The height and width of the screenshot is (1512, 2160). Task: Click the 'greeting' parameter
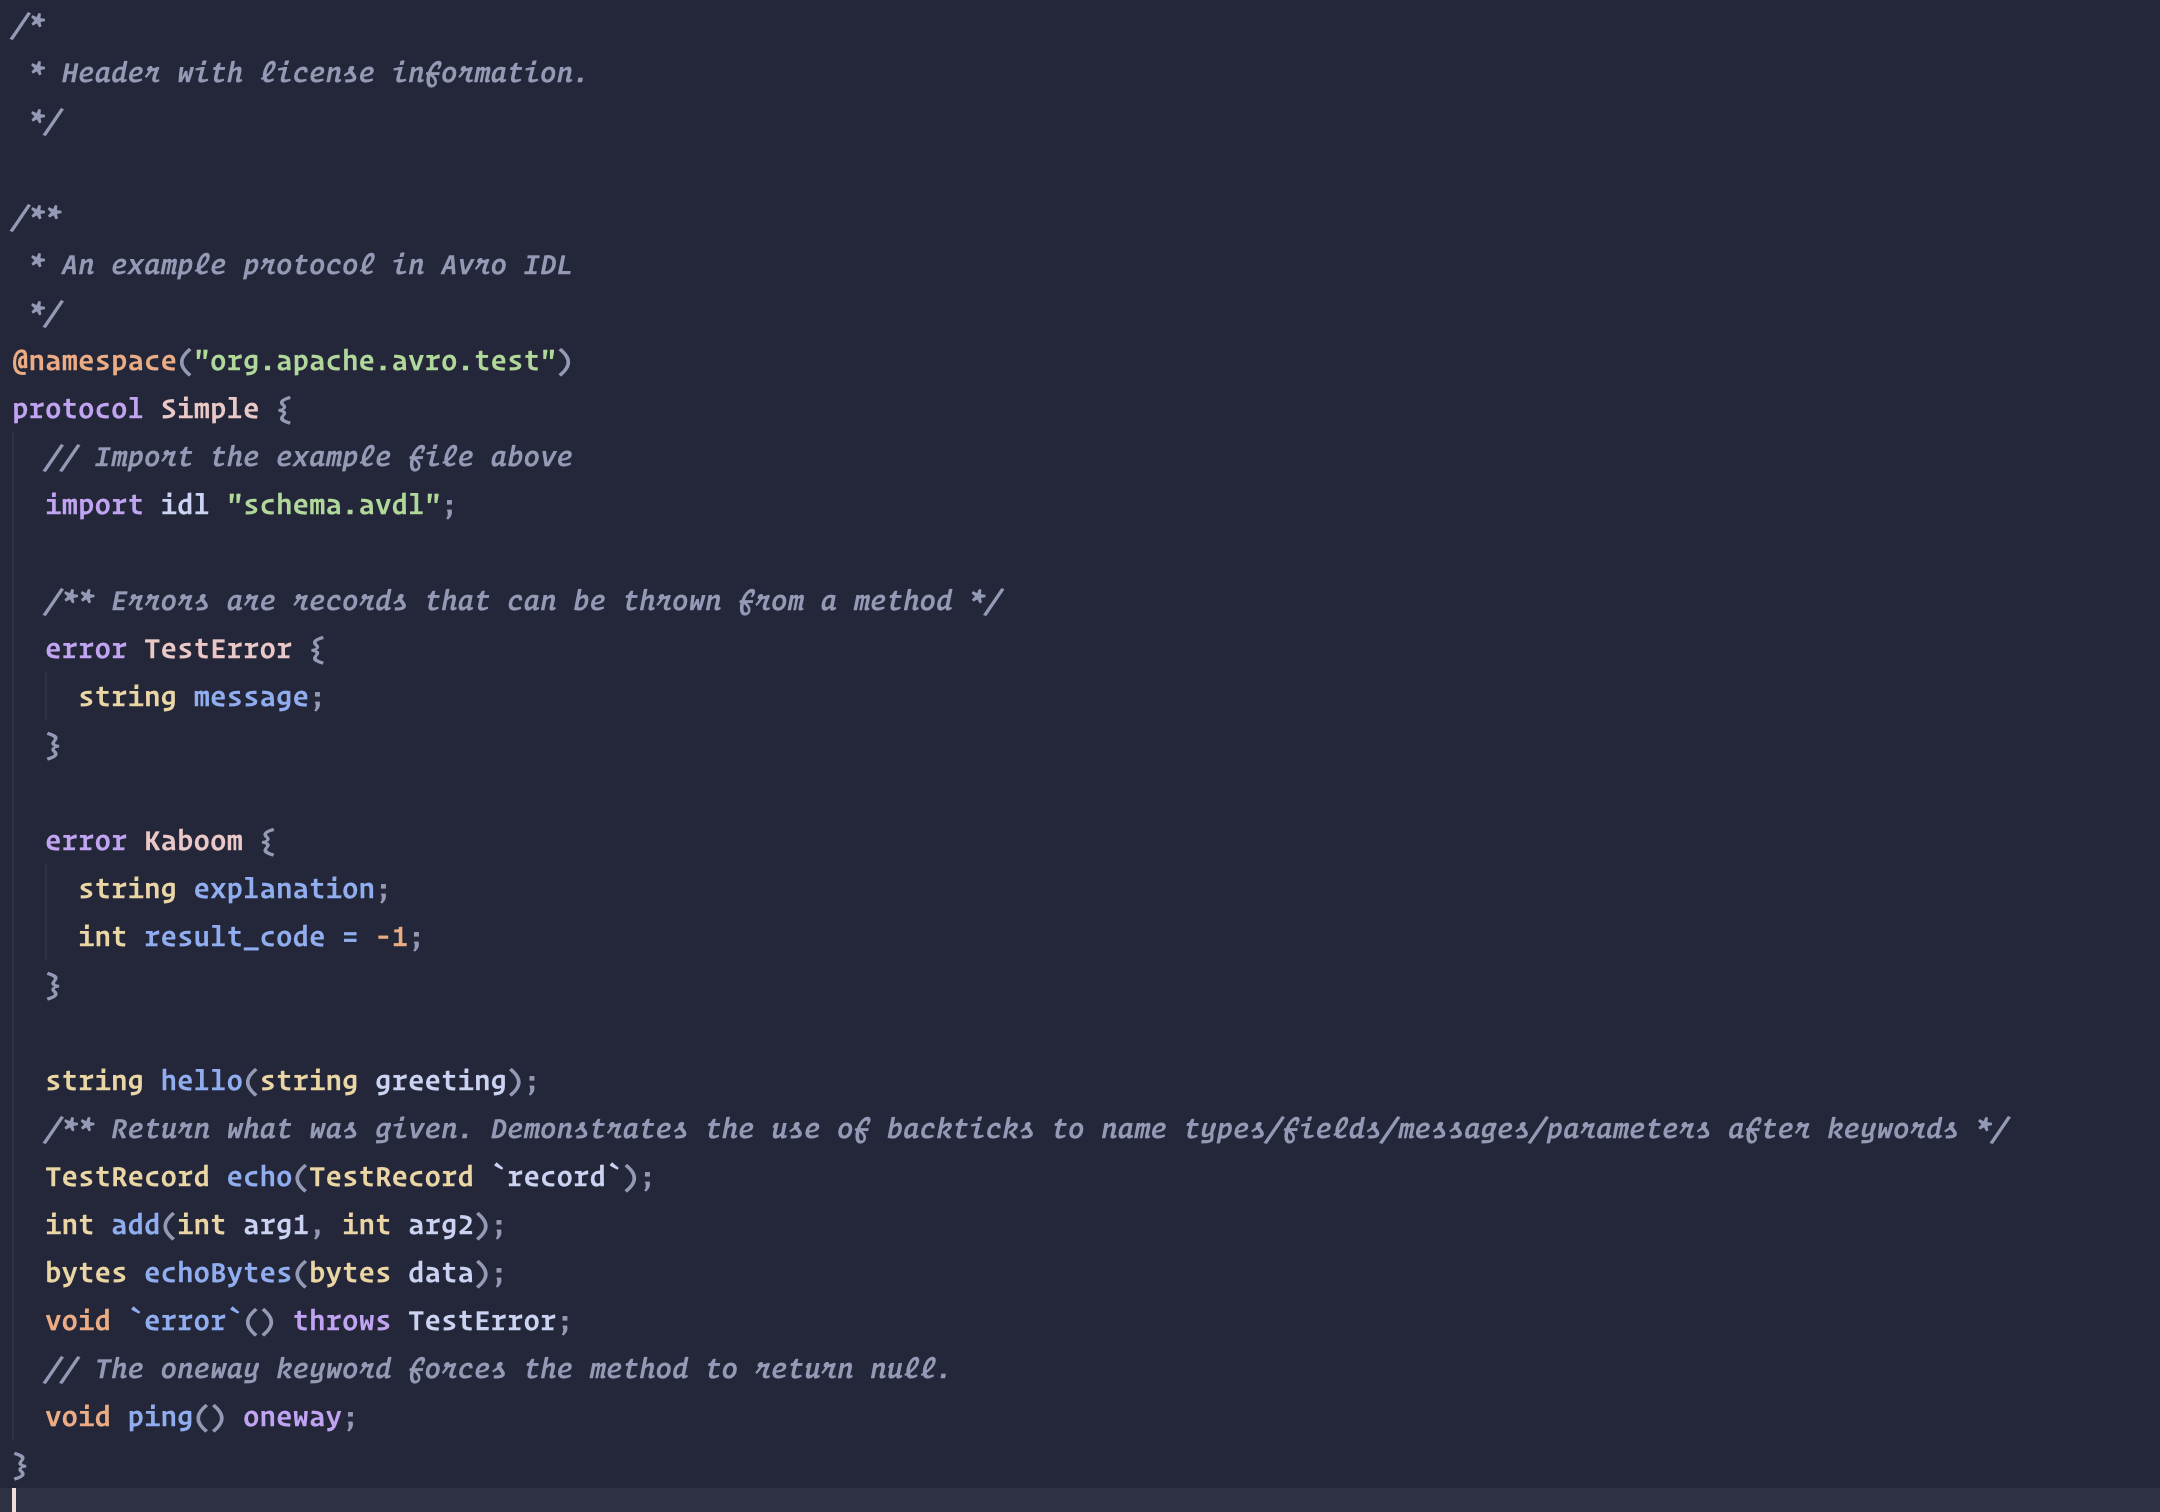click(x=441, y=1081)
